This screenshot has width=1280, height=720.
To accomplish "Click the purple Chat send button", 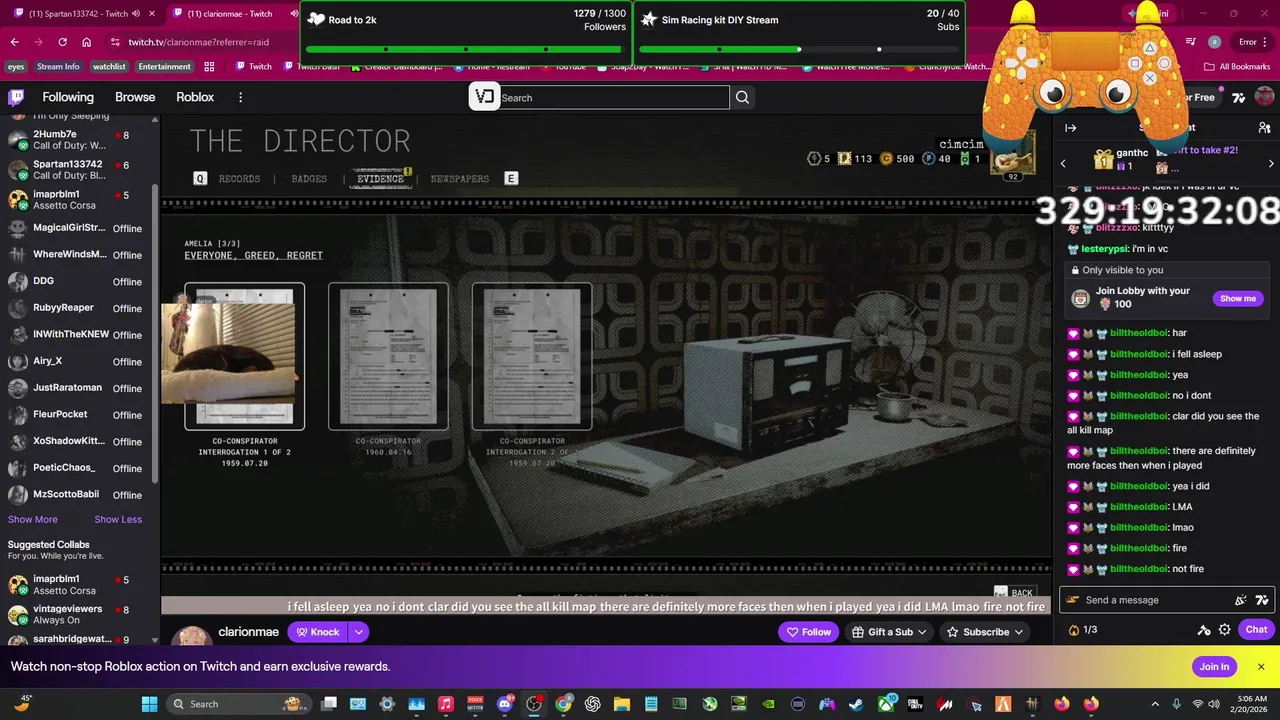I will coord(1256,630).
